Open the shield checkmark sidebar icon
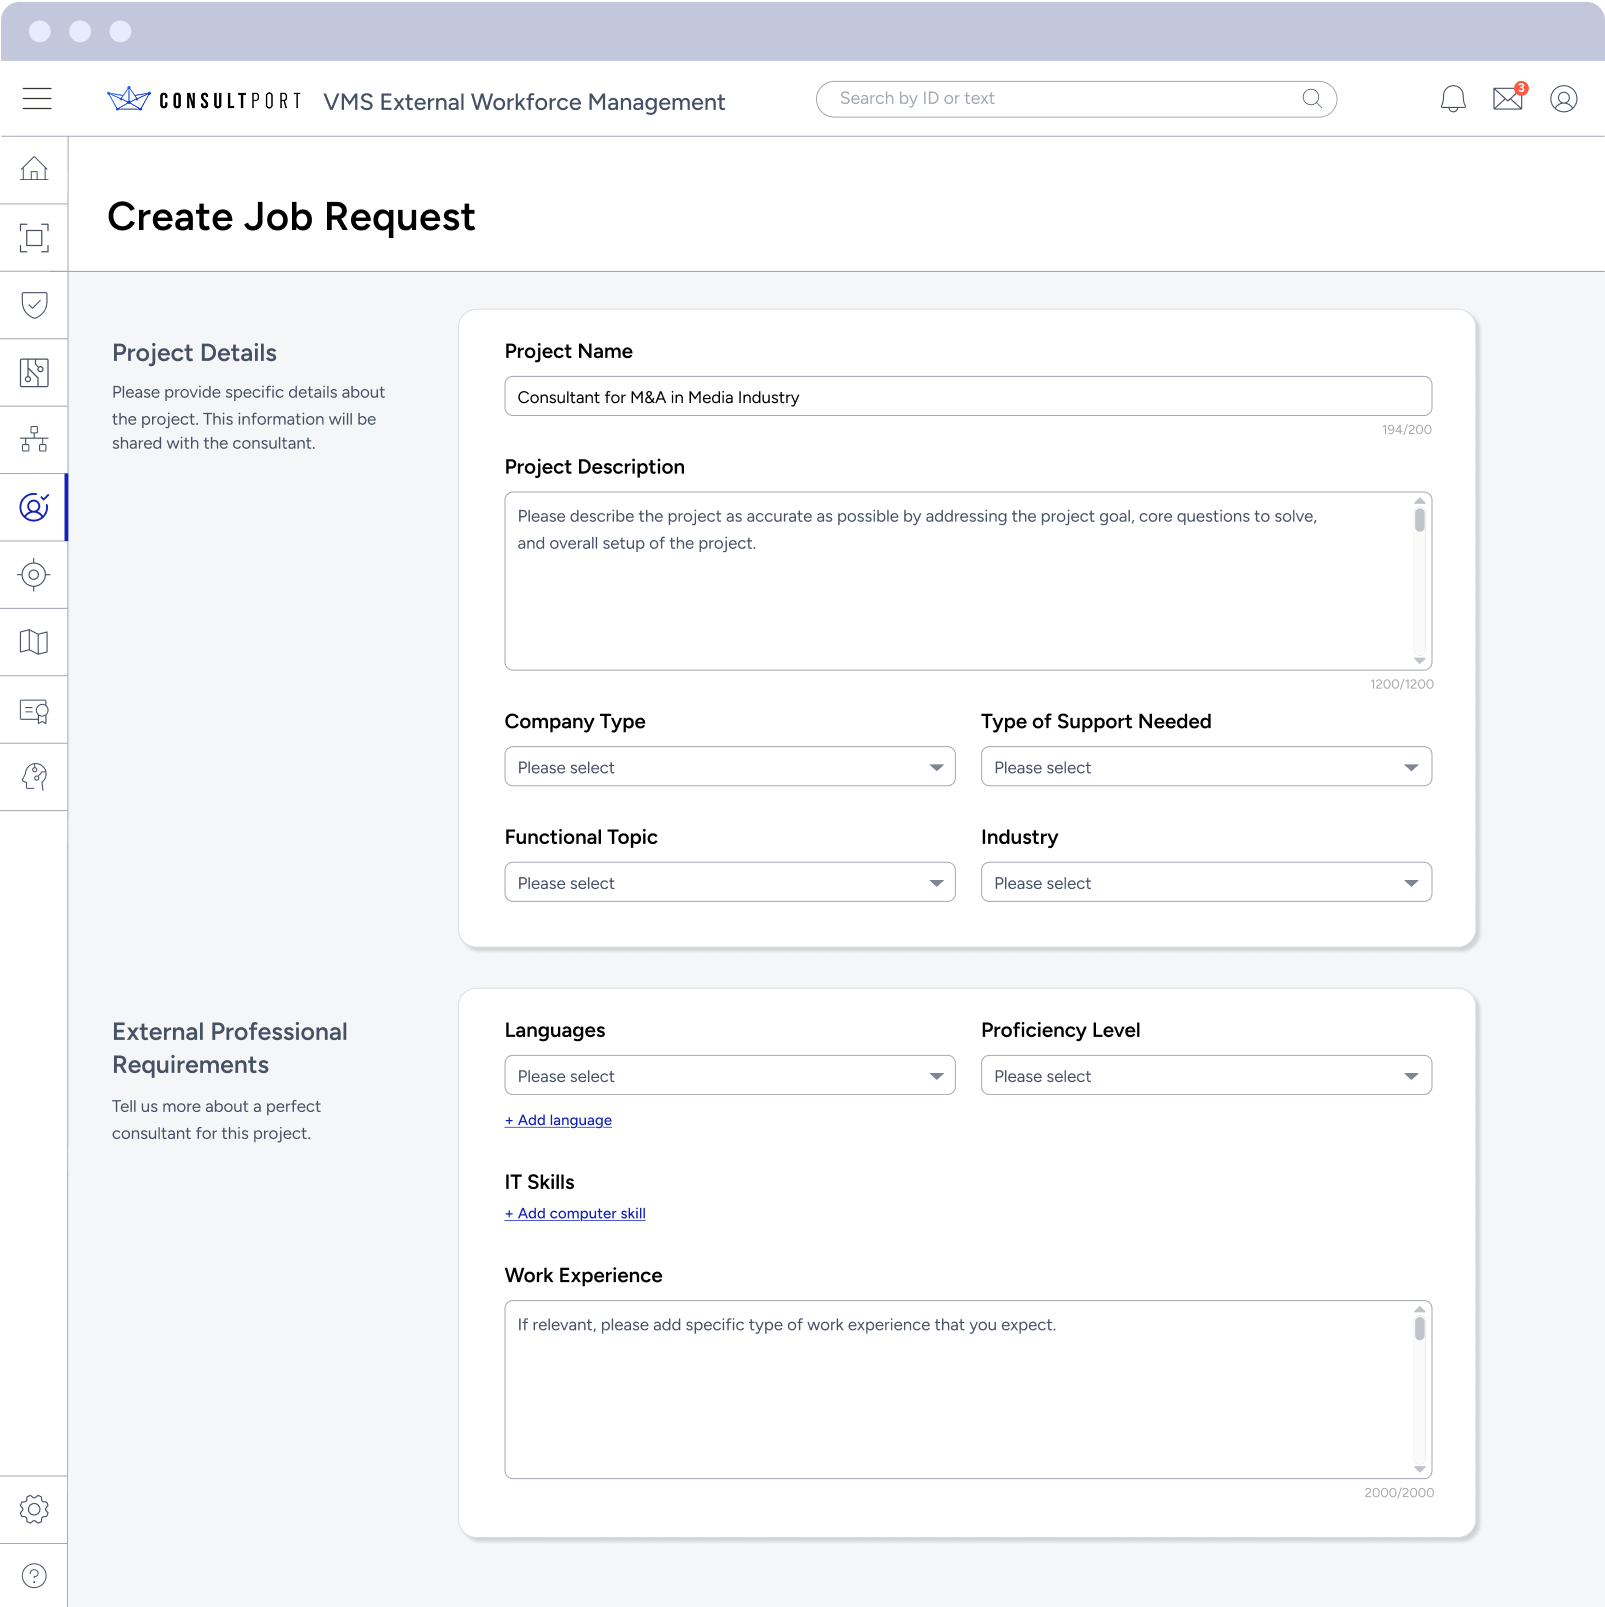 click(34, 304)
